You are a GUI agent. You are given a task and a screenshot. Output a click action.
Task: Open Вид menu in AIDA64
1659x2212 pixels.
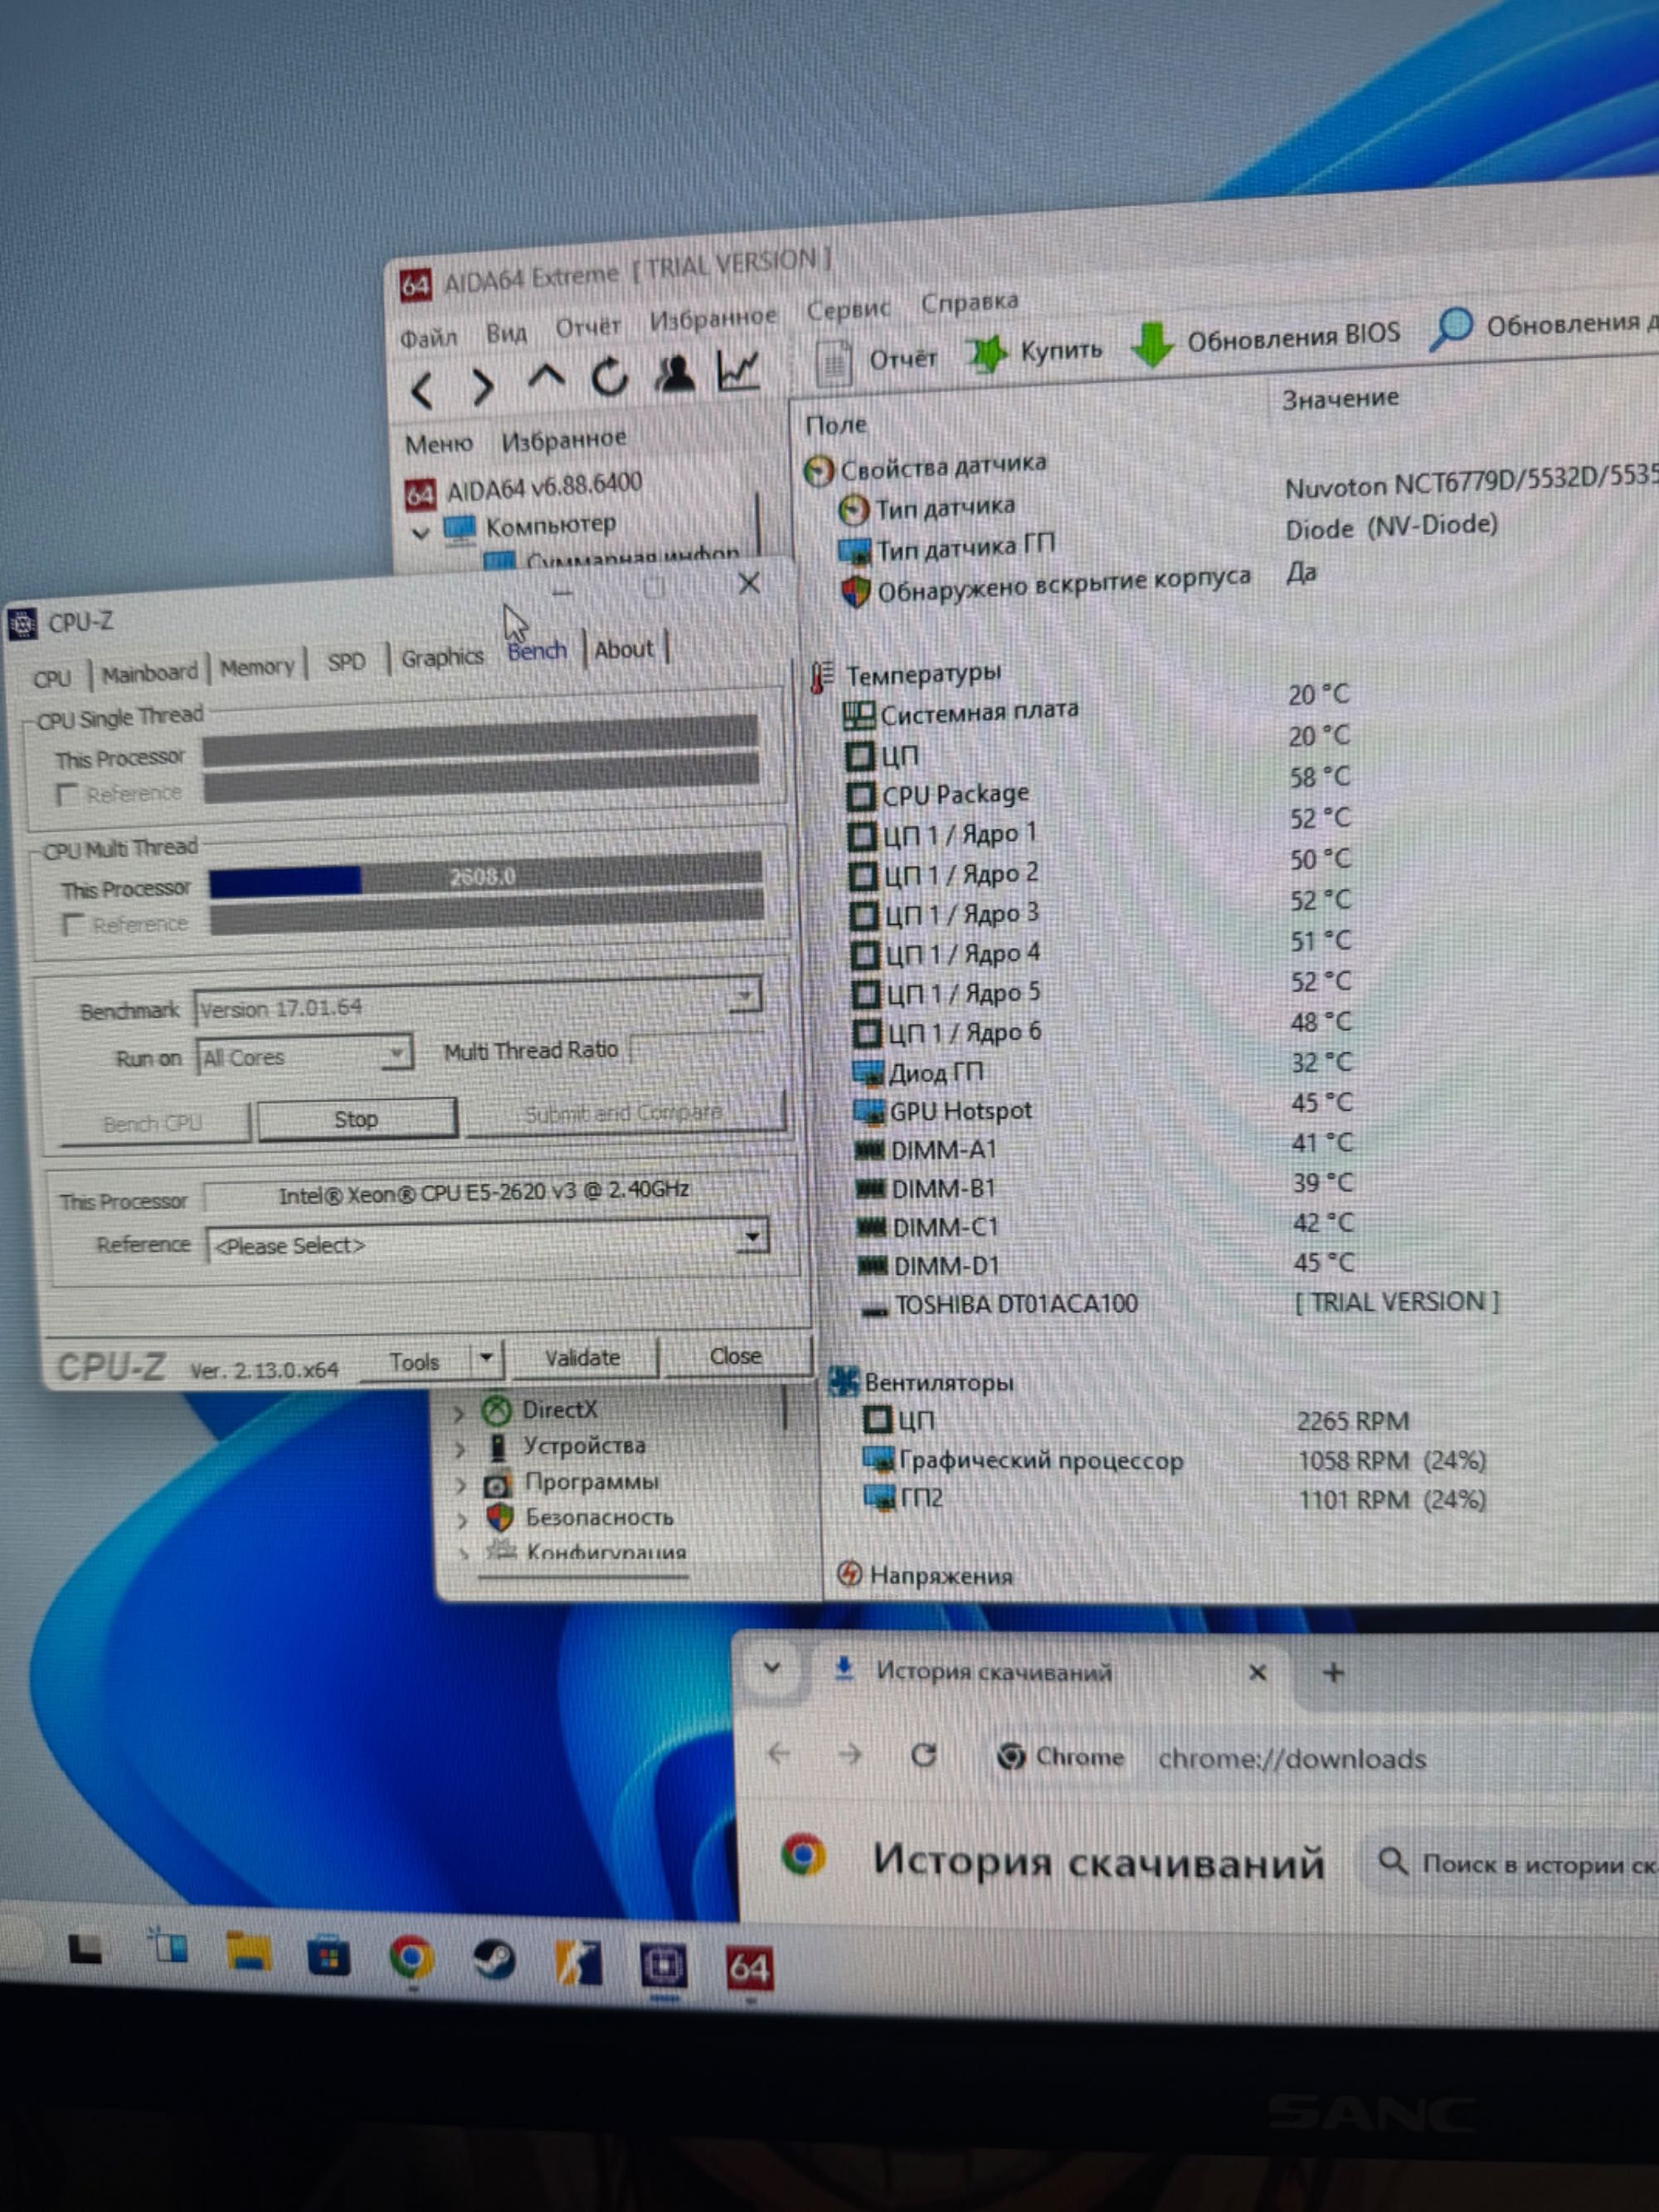pos(506,333)
